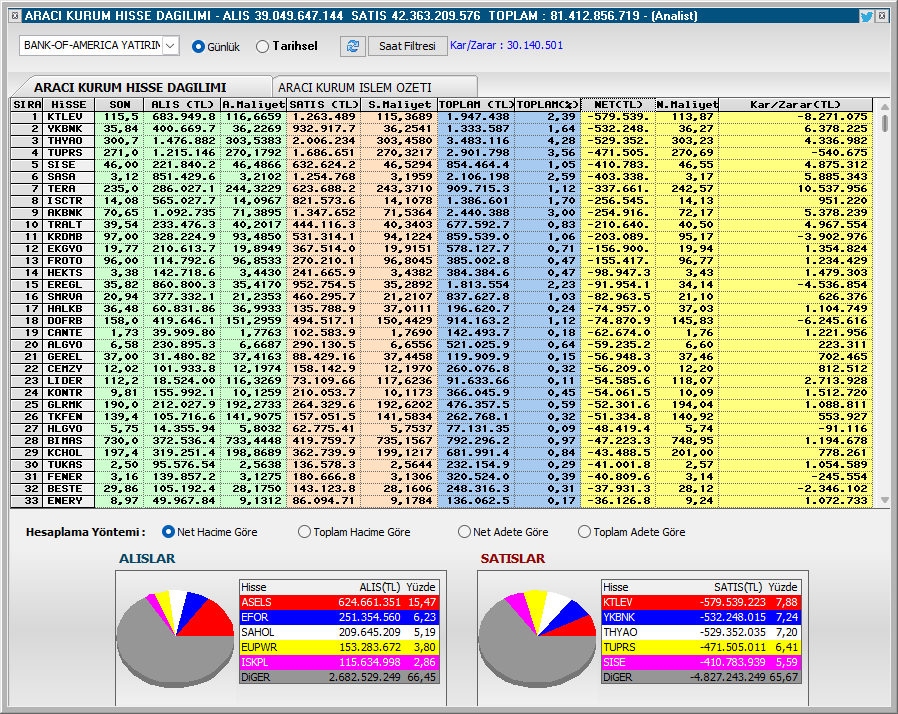The height and width of the screenshot is (714, 898).
Task: Open the Twitter share icon
Action: pos(867,16)
